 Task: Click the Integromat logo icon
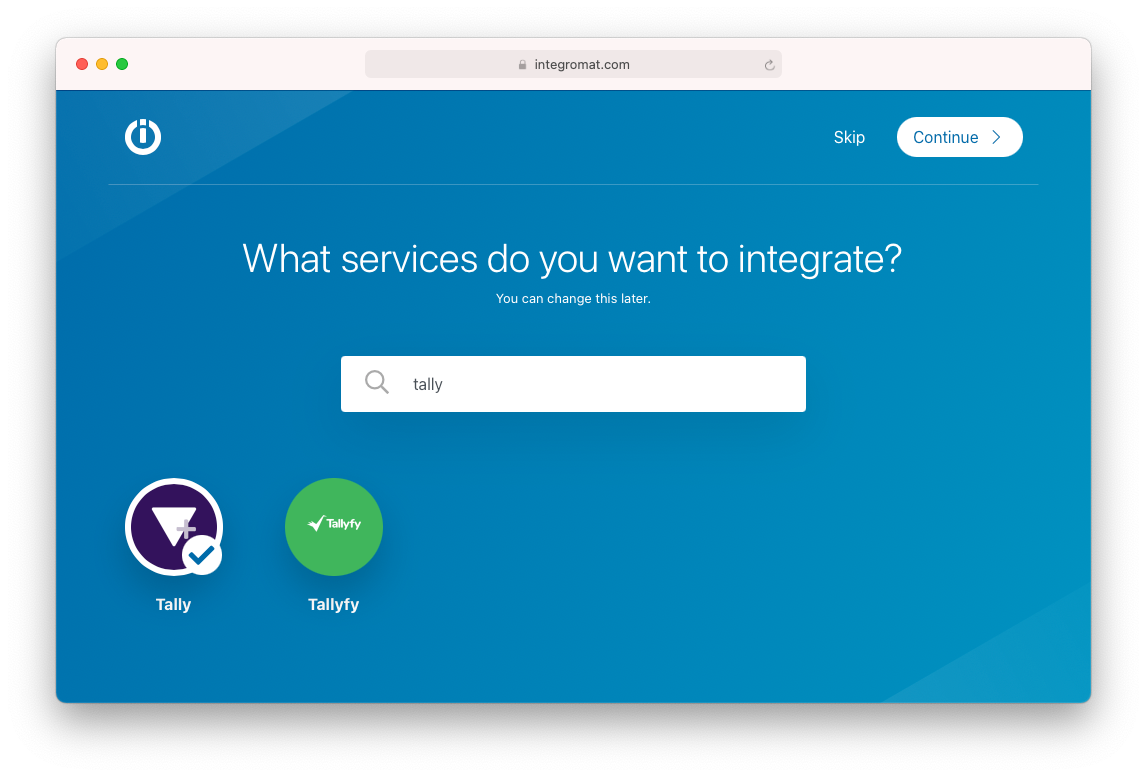pos(143,137)
